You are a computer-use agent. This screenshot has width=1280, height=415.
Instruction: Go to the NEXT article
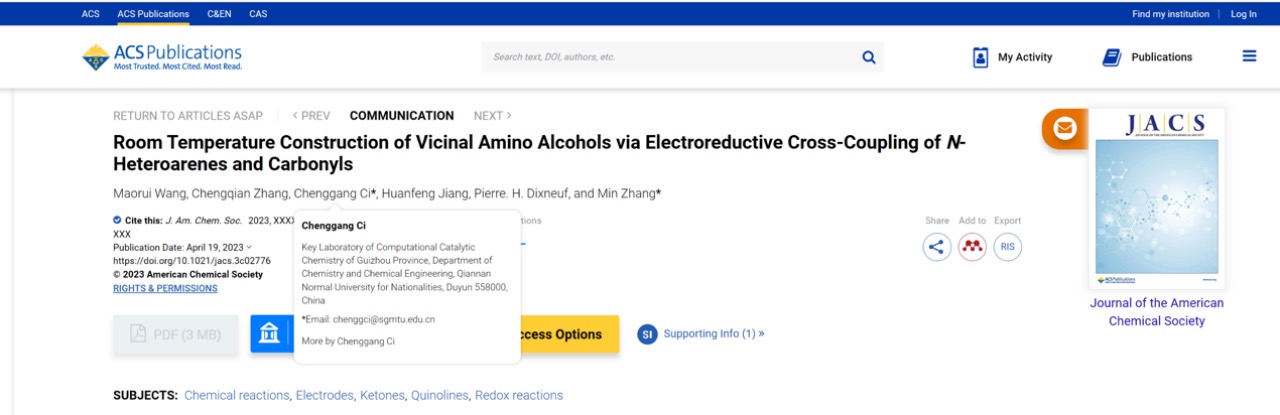pos(492,116)
